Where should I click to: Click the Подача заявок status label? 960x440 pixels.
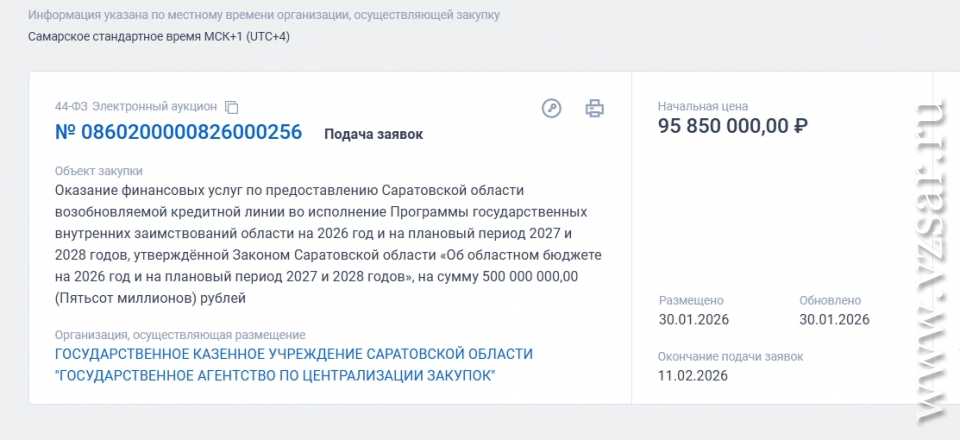coord(373,134)
